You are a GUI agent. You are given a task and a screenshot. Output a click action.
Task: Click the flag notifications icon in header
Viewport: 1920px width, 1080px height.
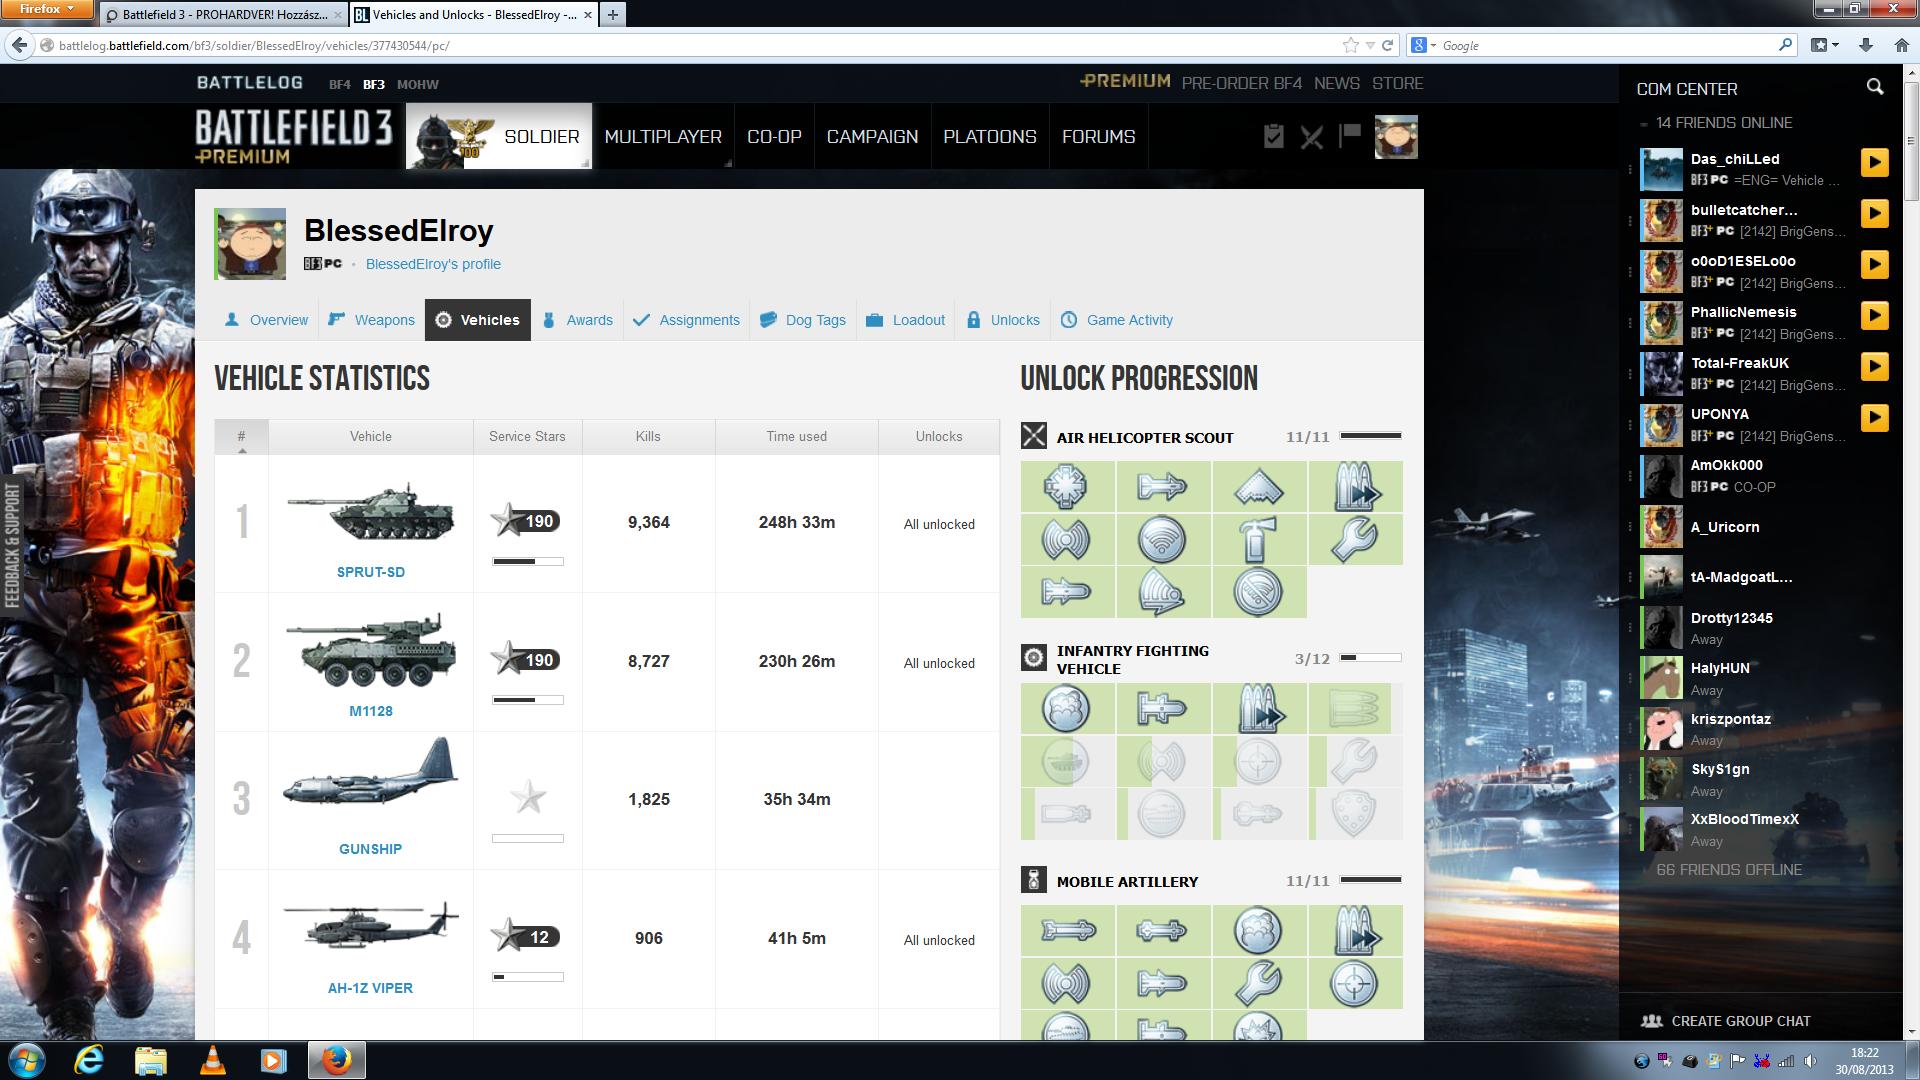click(1350, 135)
